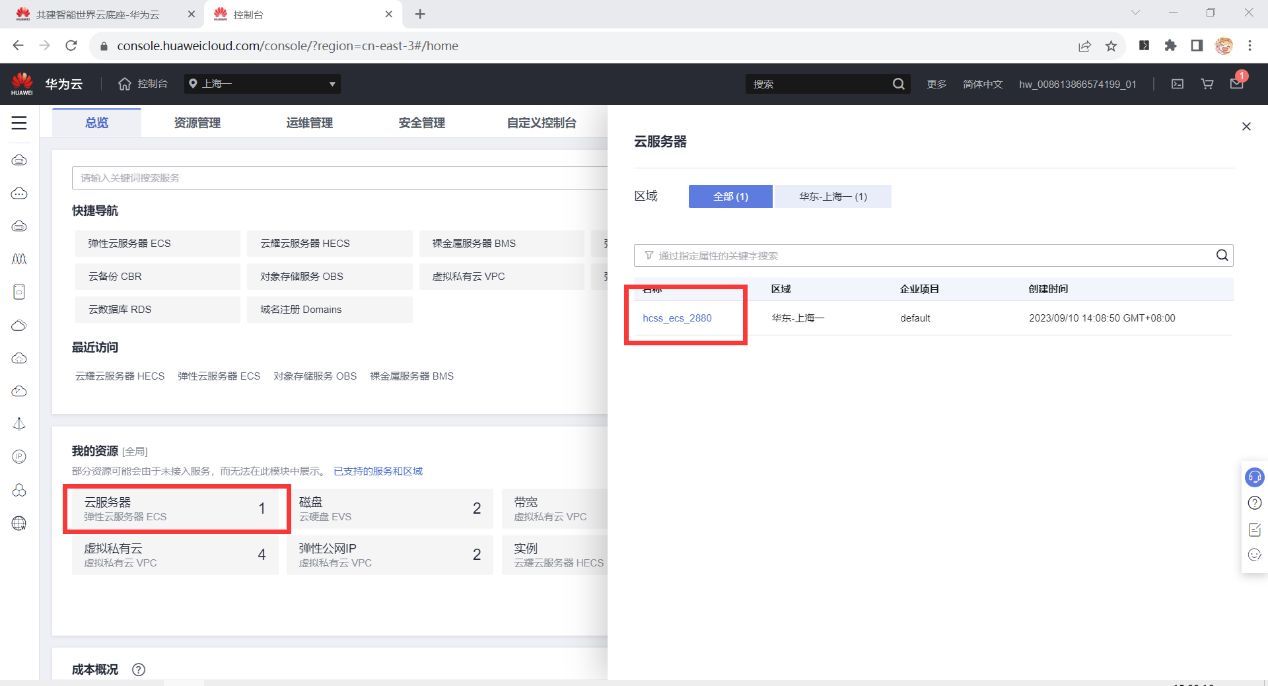Open 对象存储服务 OBS under 最近访问
This screenshot has width=1268, height=686.
pos(315,376)
